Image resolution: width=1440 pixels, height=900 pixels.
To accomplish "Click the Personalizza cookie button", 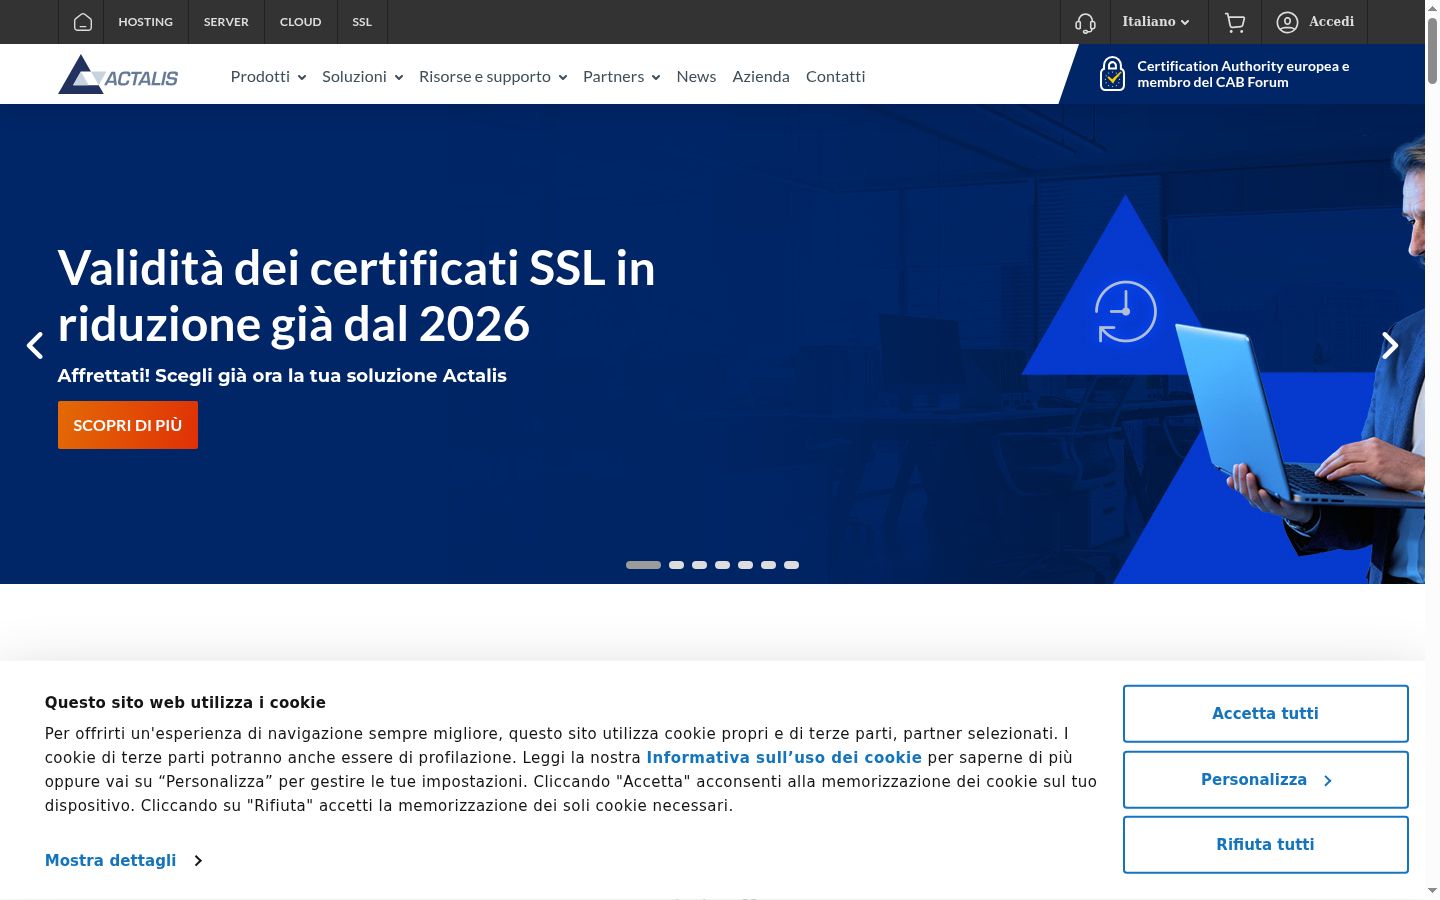I will coord(1265,779).
